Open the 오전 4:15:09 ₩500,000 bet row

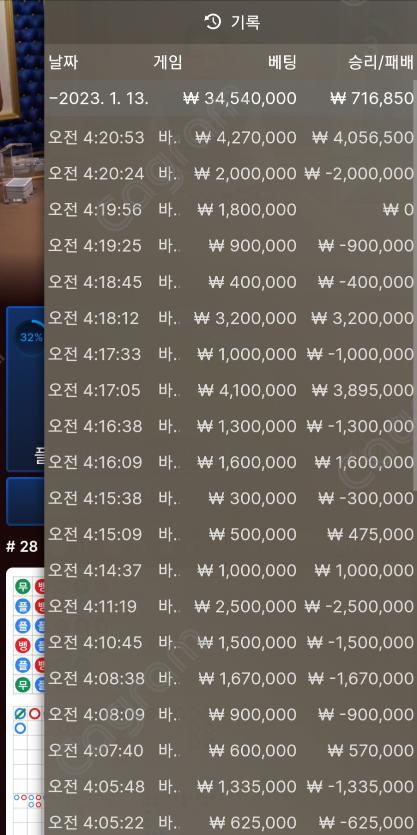231,534
